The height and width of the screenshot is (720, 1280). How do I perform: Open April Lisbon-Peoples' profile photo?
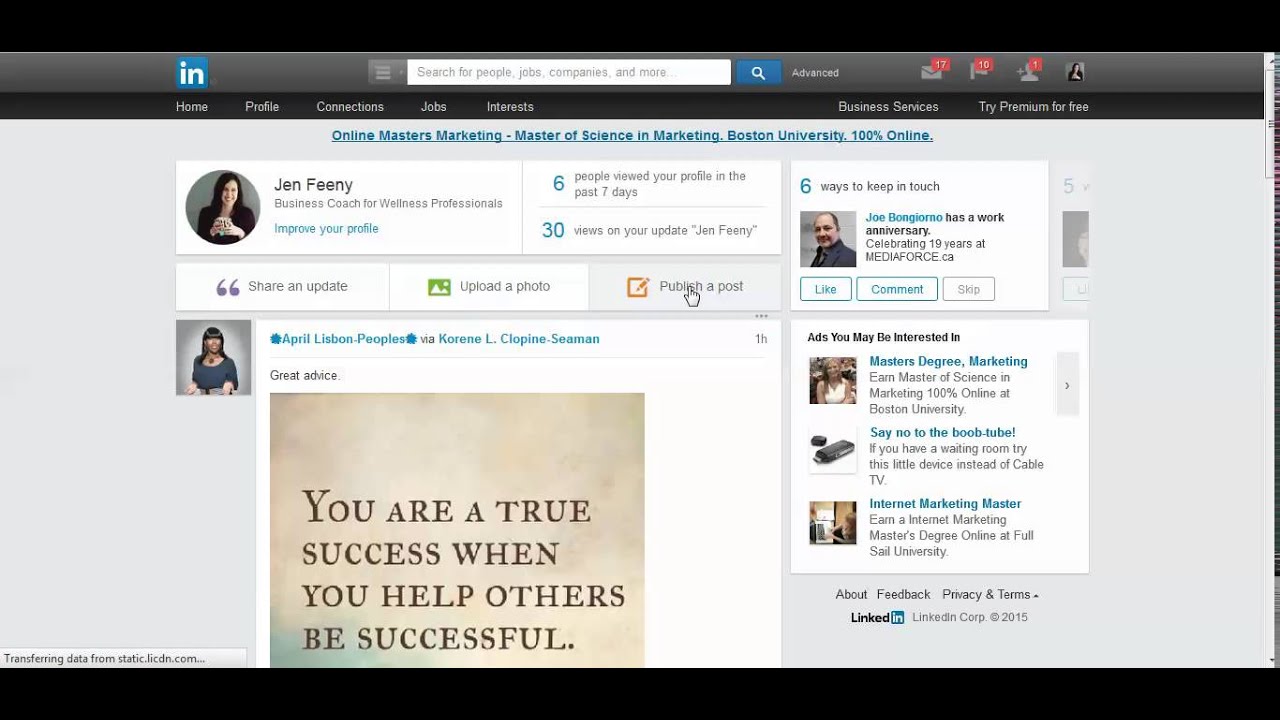pyautogui.click(x=214, y=357)
